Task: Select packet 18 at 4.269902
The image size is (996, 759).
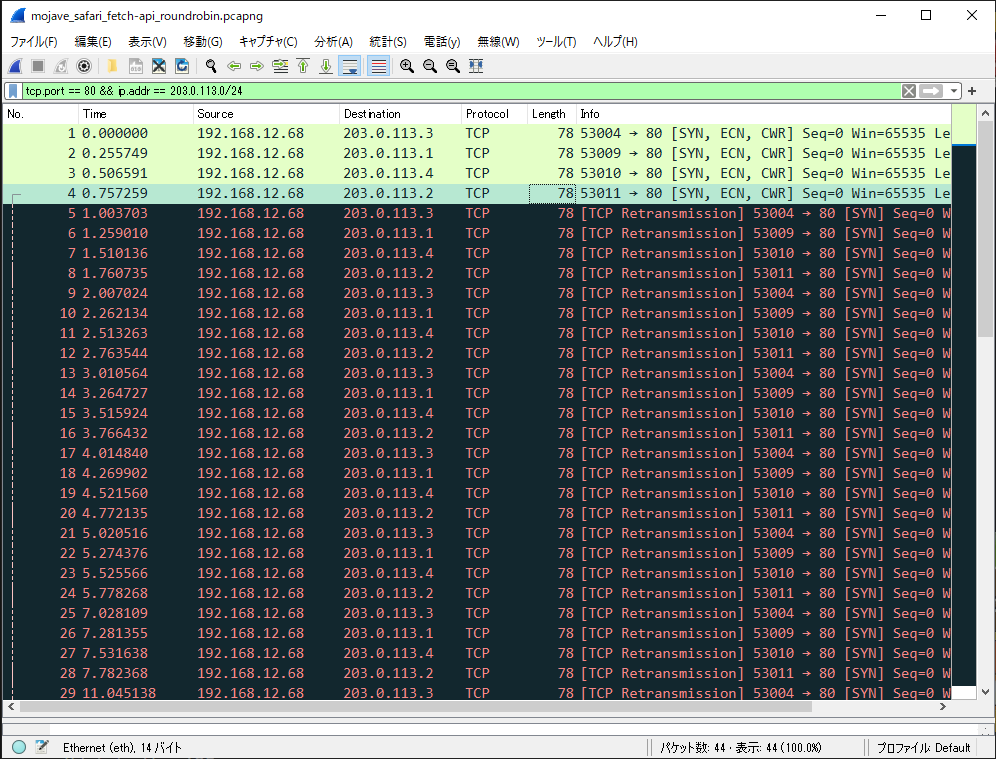Action: click(477, 473)
